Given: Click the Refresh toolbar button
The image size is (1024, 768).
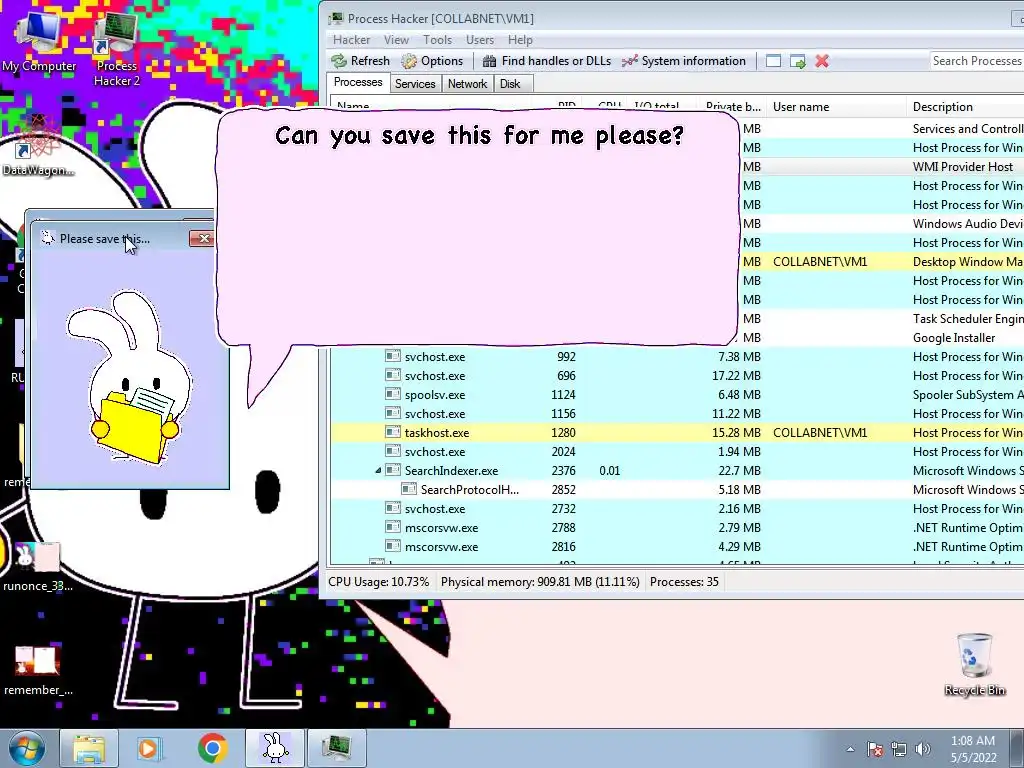Looking at the screenshot, I should coord(360,61).
